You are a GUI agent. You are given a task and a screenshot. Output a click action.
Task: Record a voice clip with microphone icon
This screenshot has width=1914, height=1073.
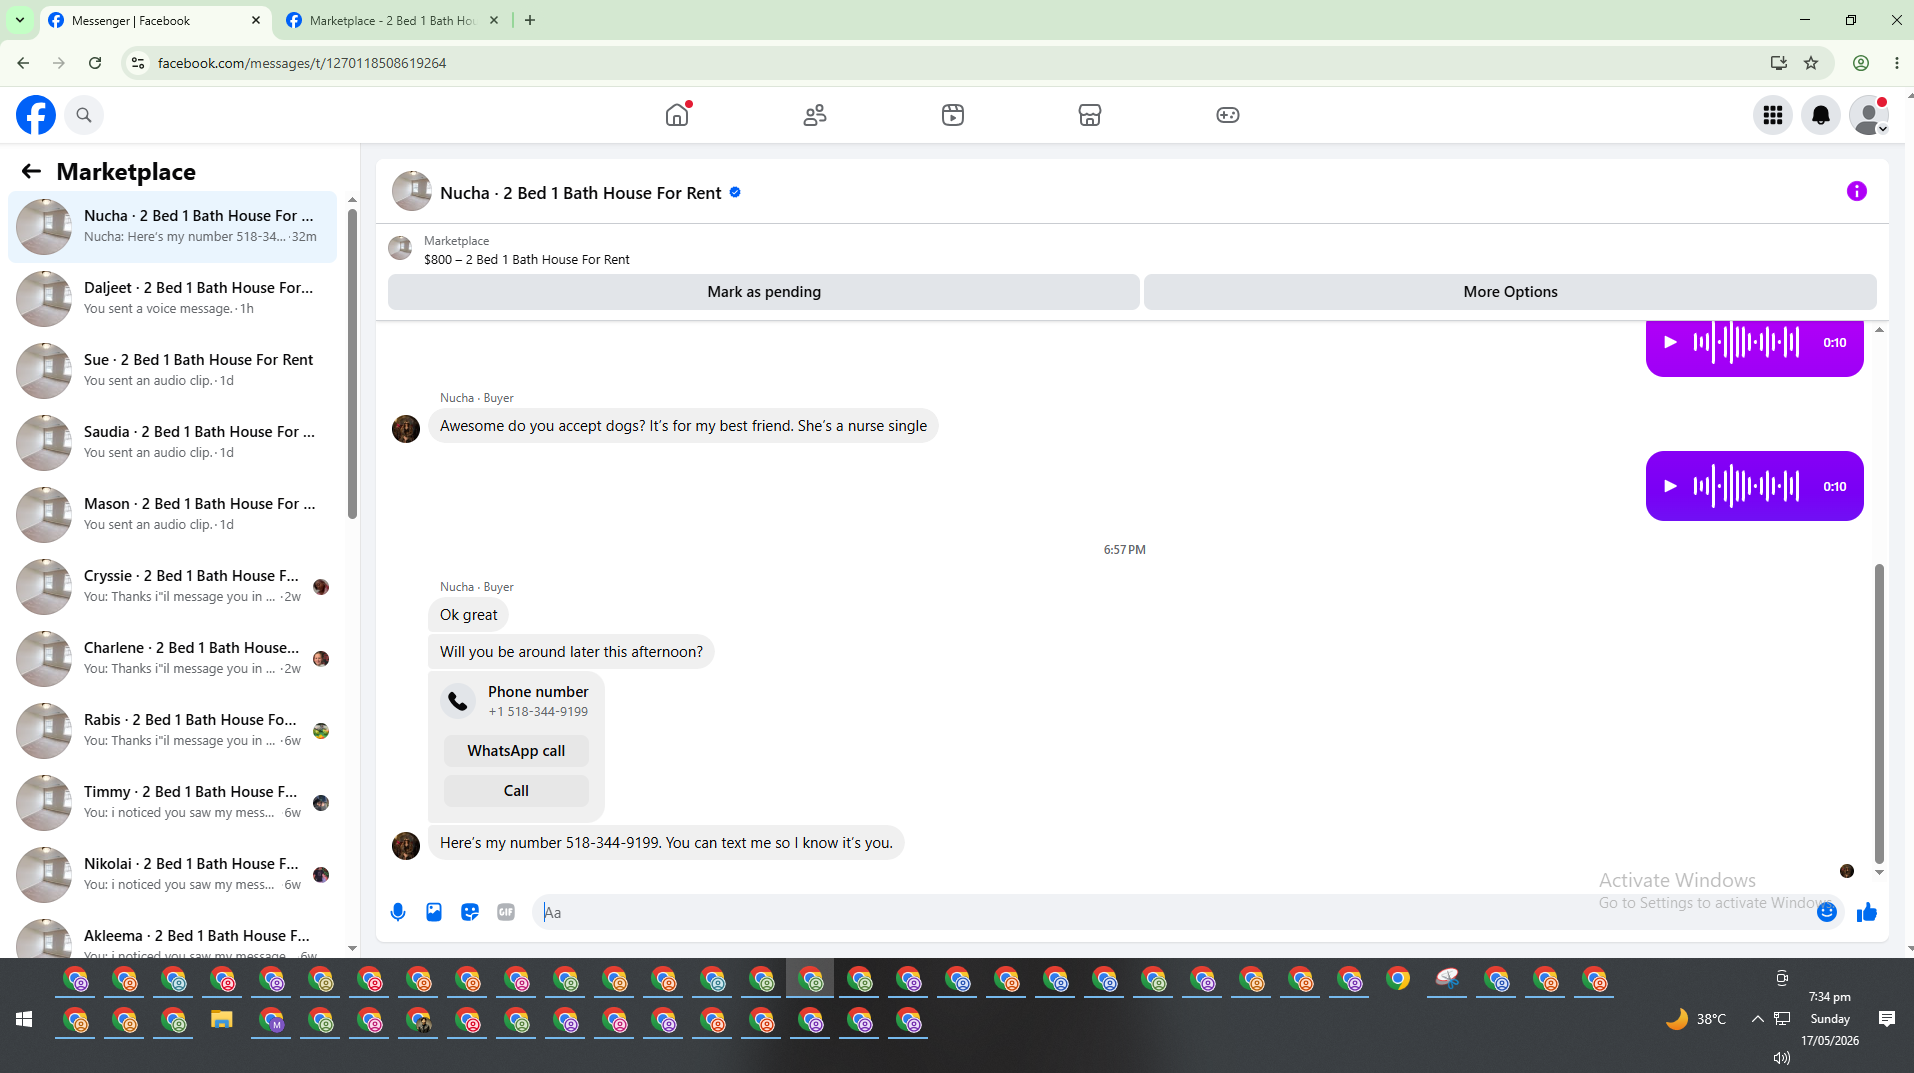[398, 912]
